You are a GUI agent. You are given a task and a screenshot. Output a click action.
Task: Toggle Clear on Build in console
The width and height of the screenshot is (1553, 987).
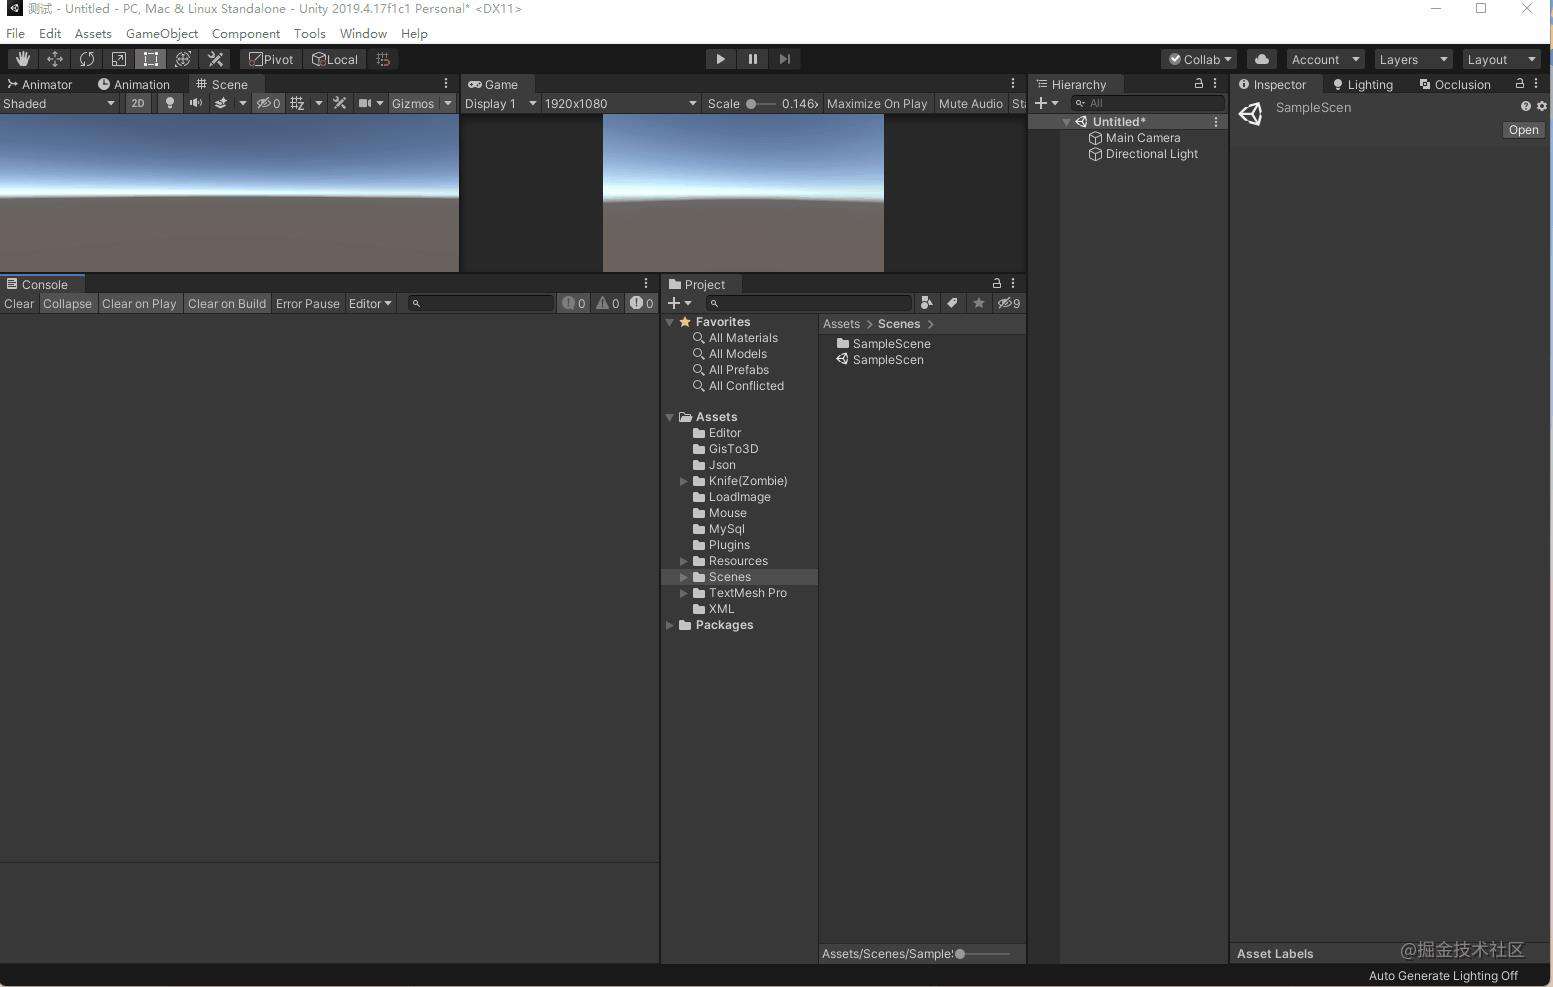(x=227, y=303)
